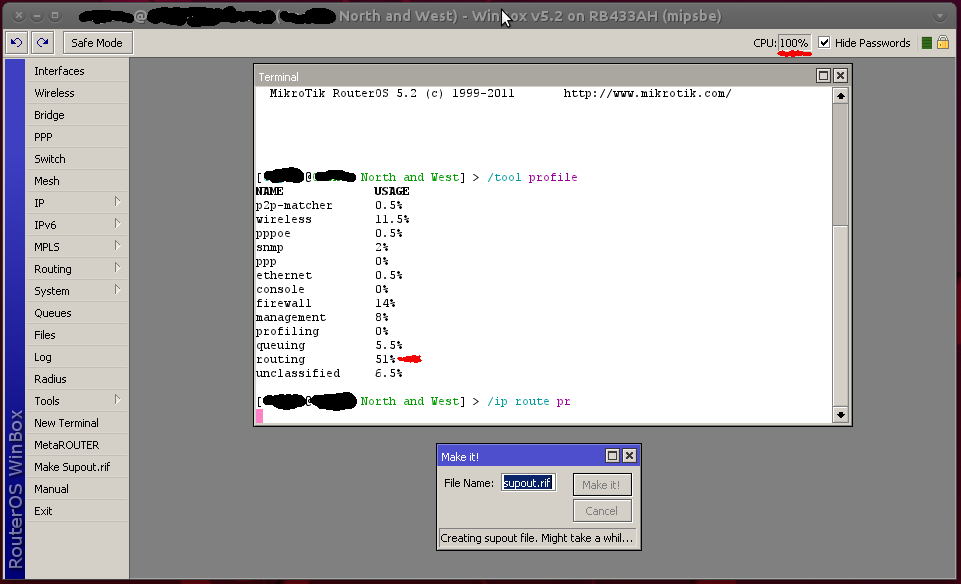Click the green traffic indicator icon

coord(927,43)
